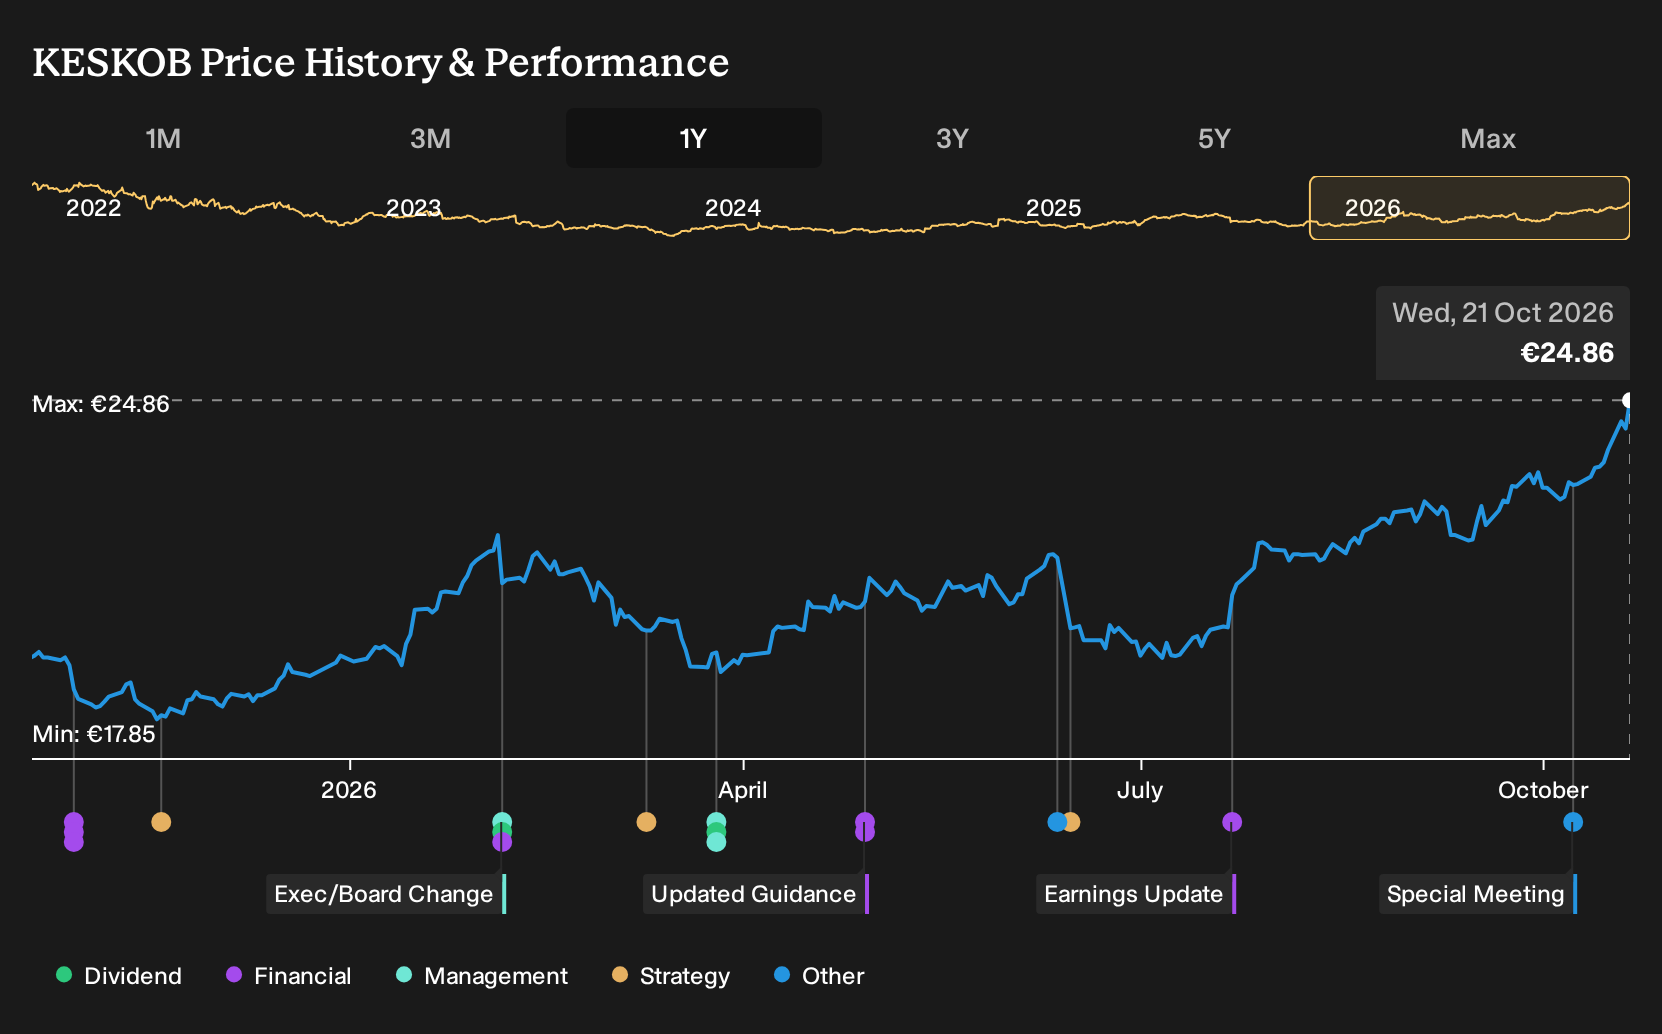
Task: Click the October axis label
Action: (x=1543, y=790)
